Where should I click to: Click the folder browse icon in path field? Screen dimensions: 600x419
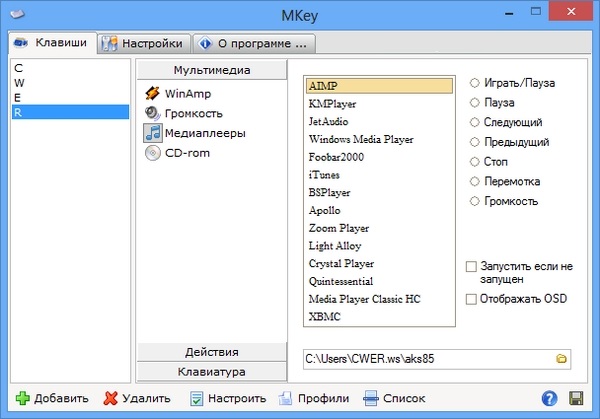click(x=561, y=359)
